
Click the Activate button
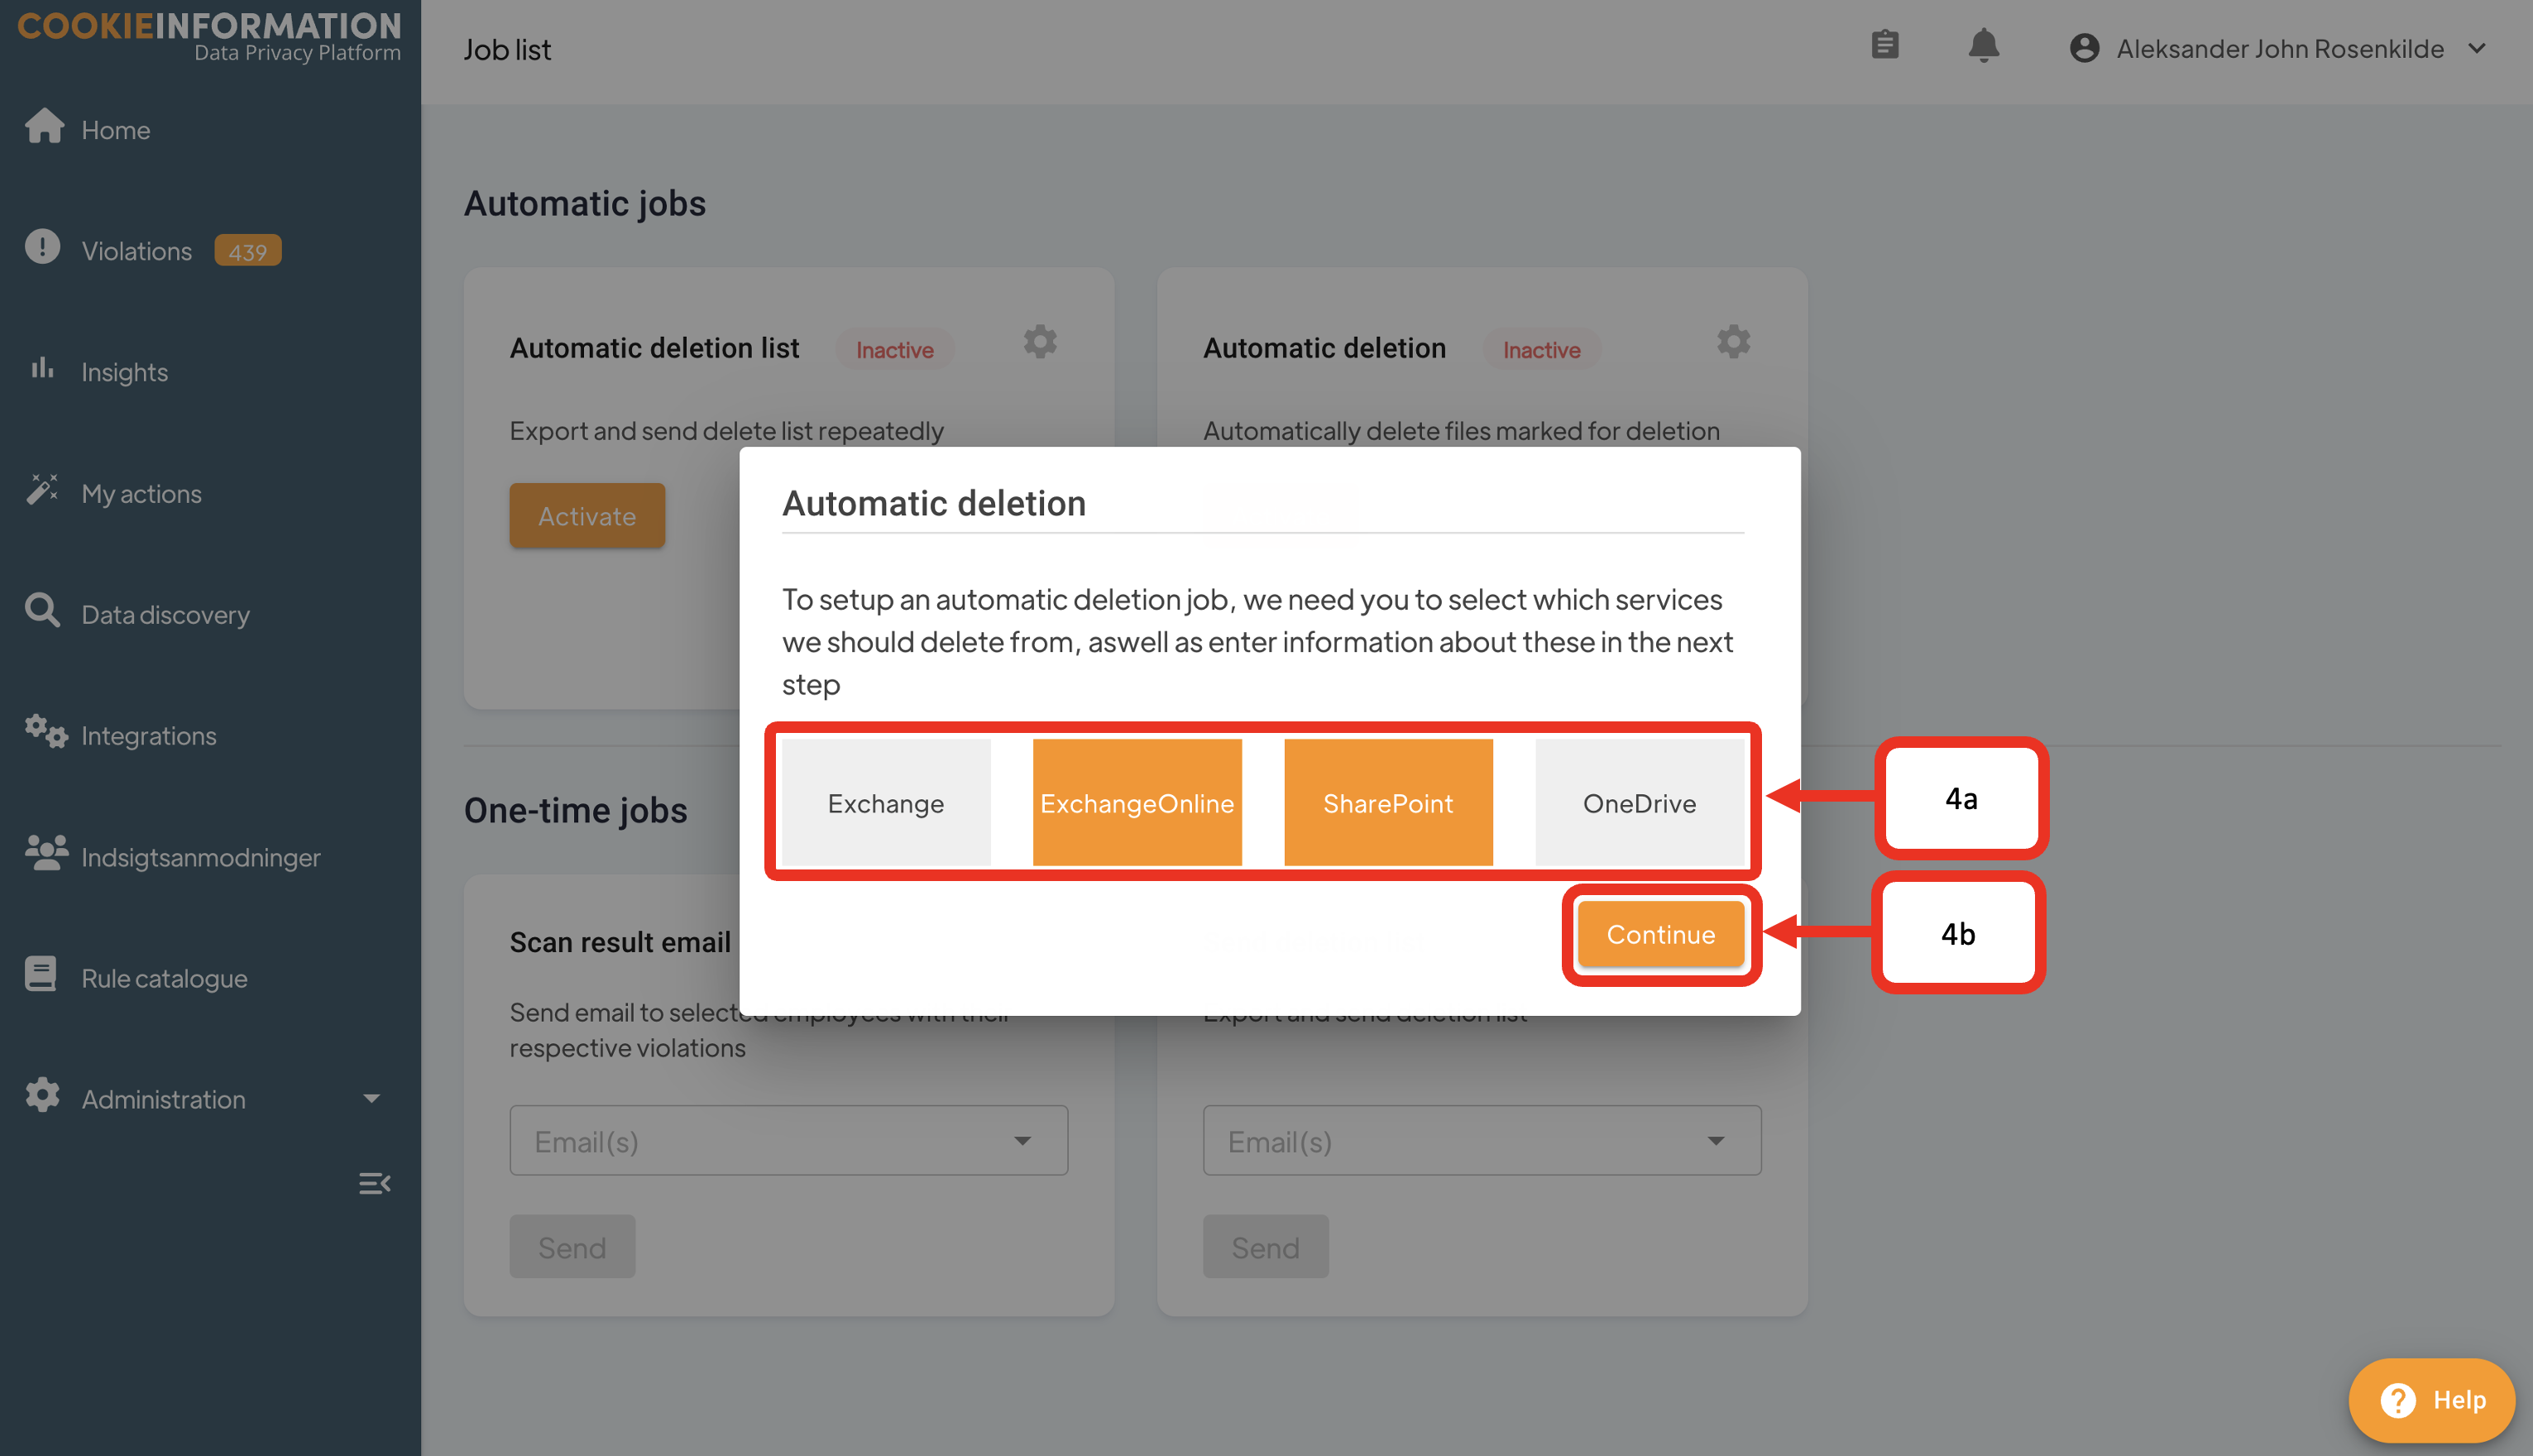point(586,515)
